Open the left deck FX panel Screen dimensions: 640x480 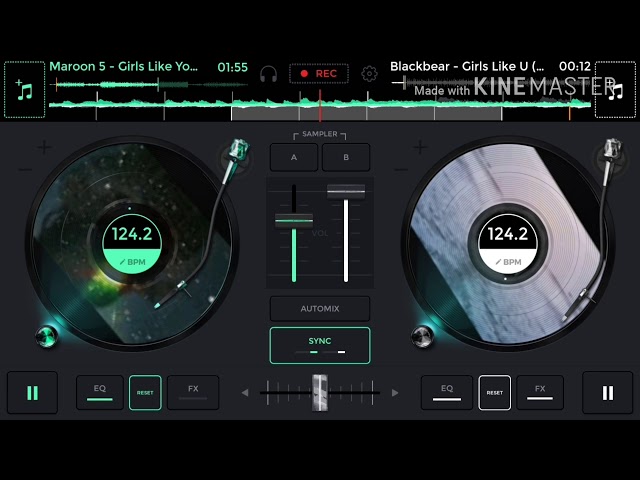point(193,392)
